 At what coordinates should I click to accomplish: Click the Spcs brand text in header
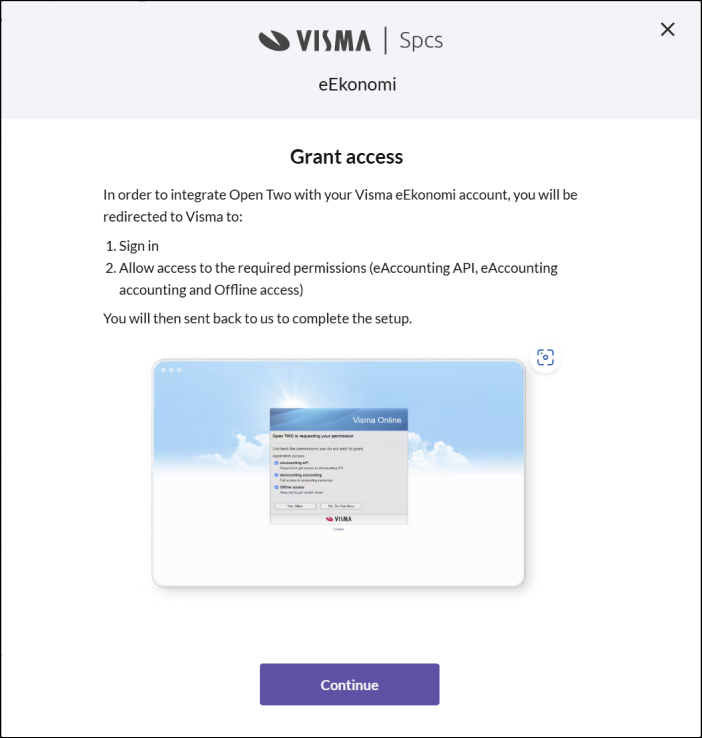(x=421, y=40)
